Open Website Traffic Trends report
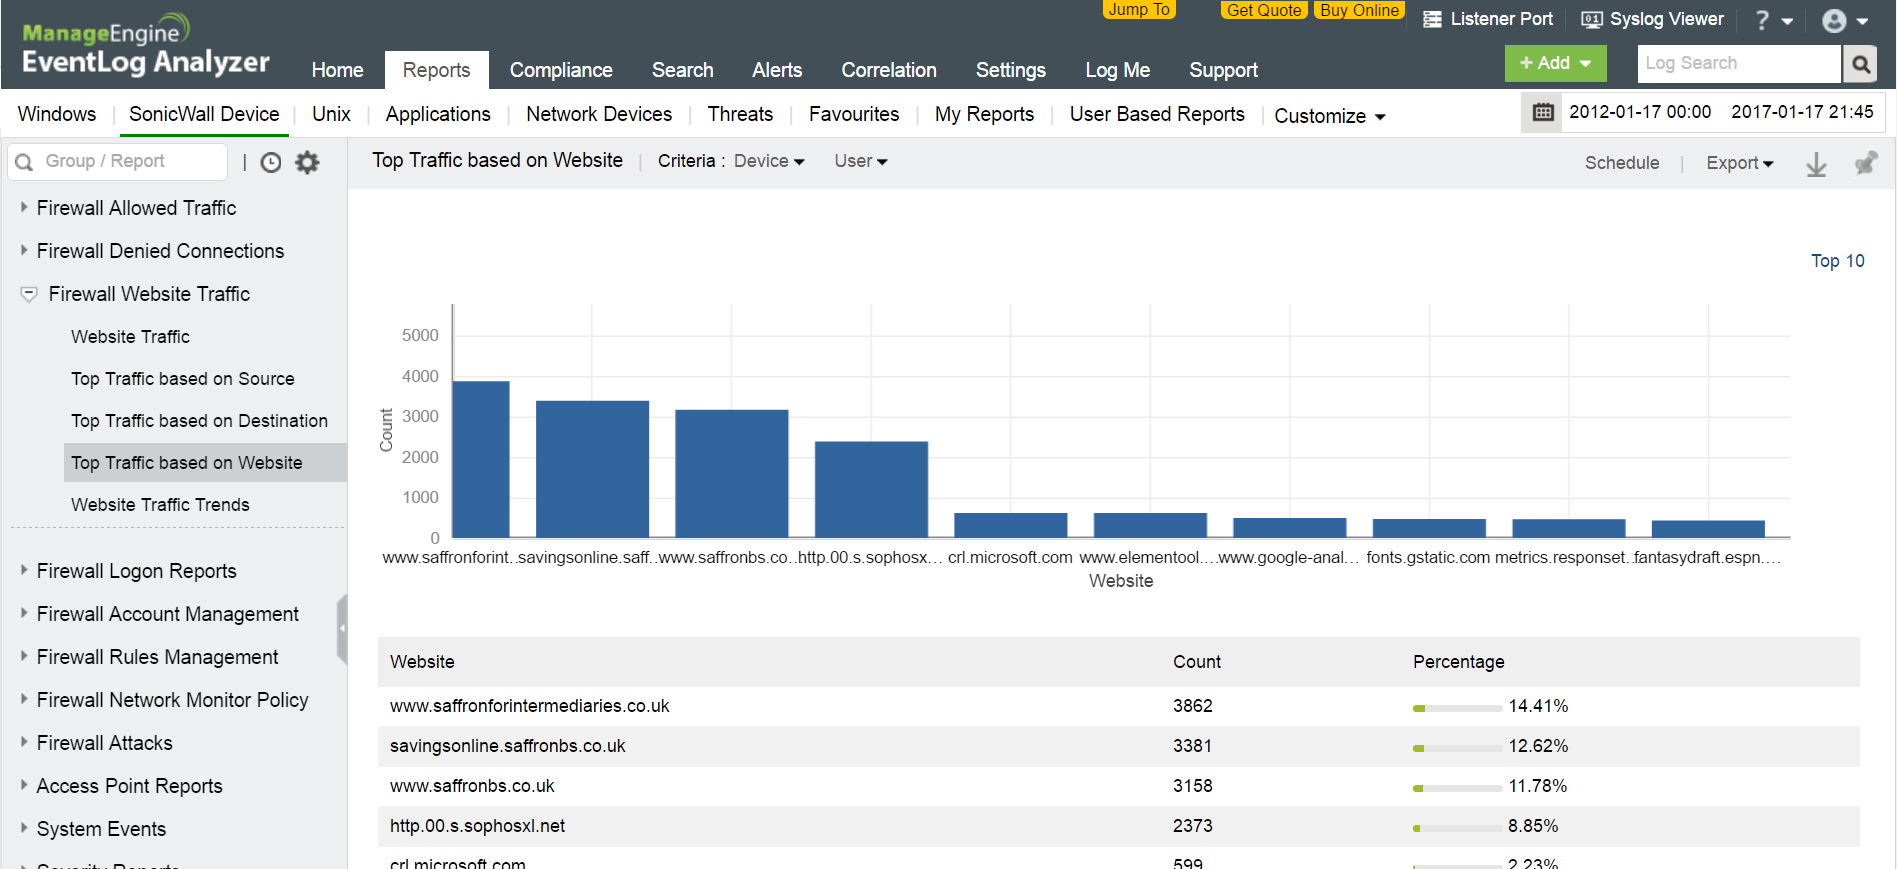1897x869 pixels. point(160,505)
